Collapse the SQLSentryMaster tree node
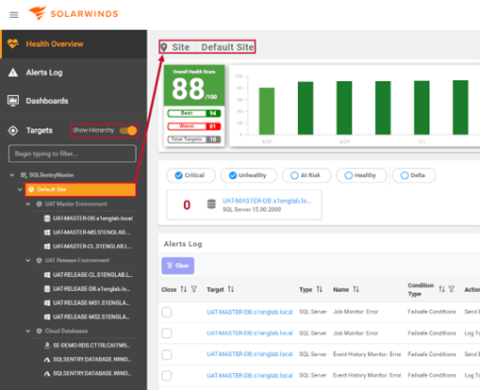480x390 pixels. [x=12, y=175]
